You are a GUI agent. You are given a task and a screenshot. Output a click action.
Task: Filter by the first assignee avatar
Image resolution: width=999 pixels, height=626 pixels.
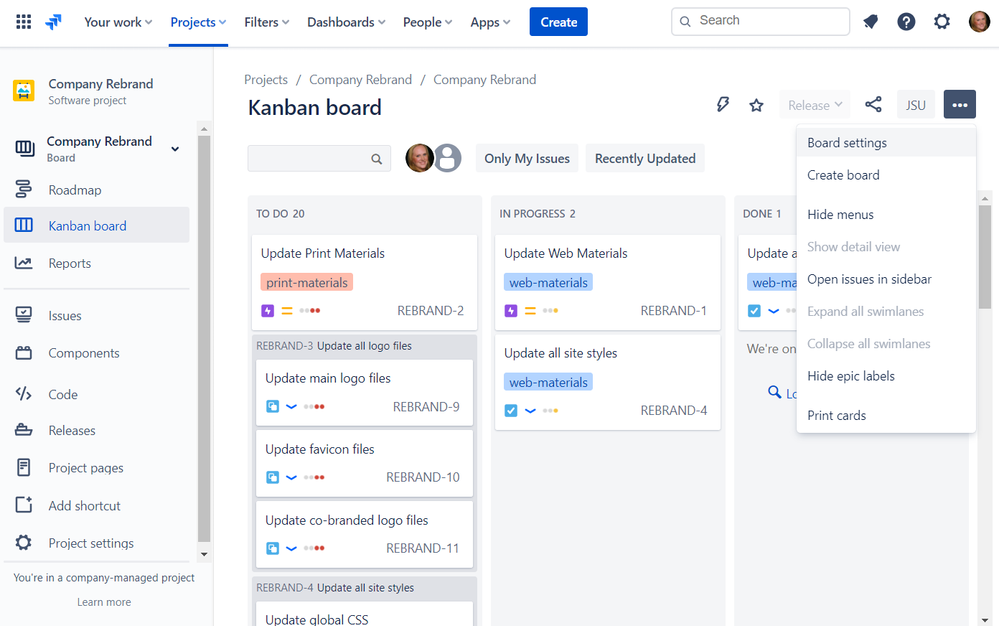pos(419,158)
